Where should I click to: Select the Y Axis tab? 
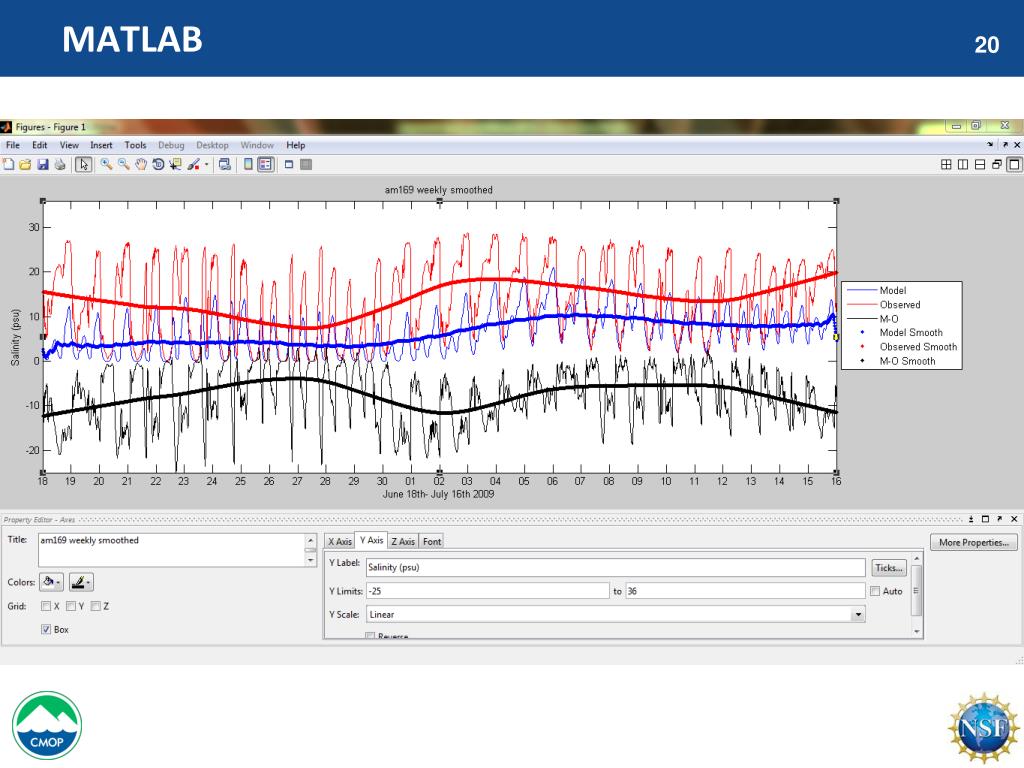(372, 540)
